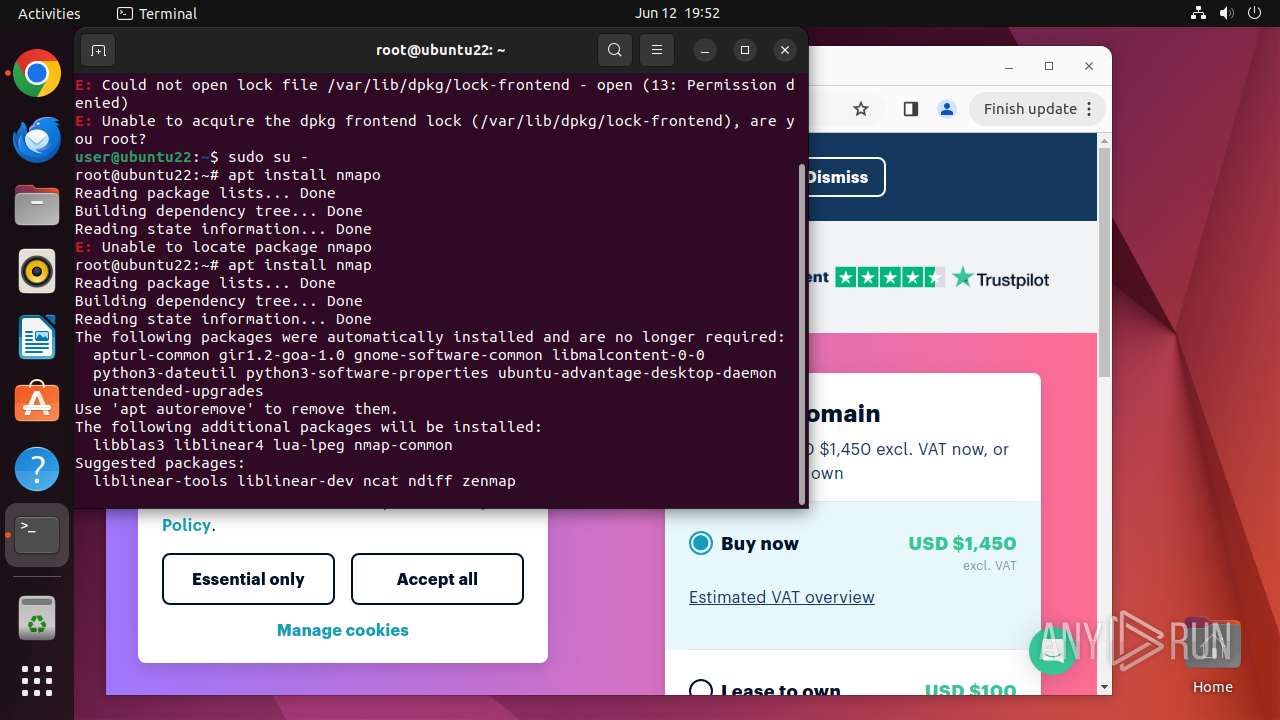Viewport: 1280px width, 720px height.
Task: Click the Chrome page scrollbar
Action: pyautogui.click(x=1104, y=262)
